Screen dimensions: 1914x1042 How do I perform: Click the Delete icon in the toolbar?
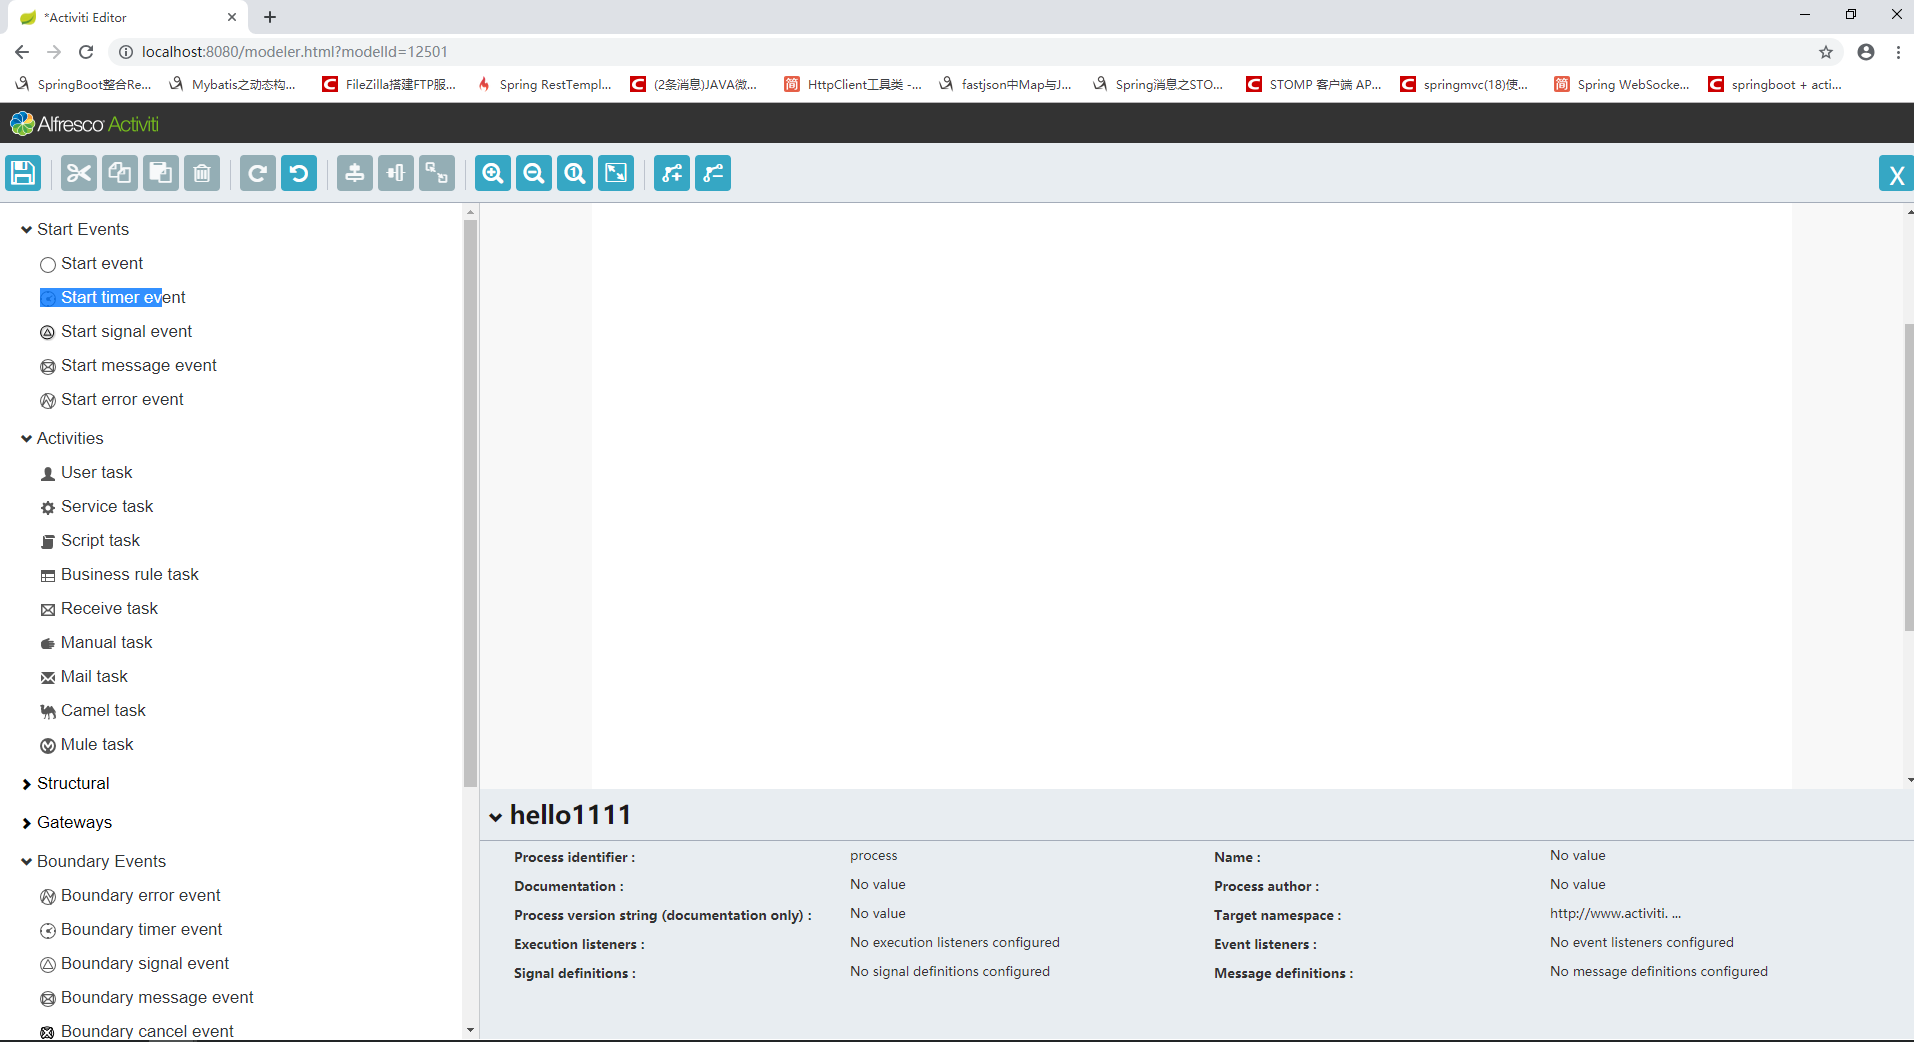pos(202,173)
